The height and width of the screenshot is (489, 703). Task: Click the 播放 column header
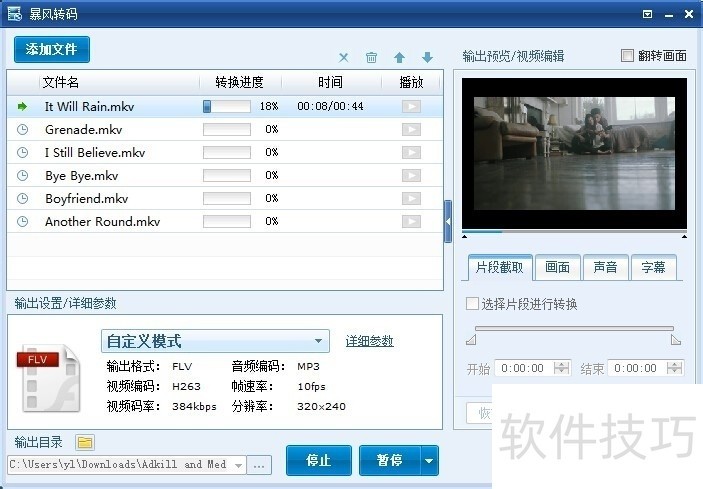(411, 82)
